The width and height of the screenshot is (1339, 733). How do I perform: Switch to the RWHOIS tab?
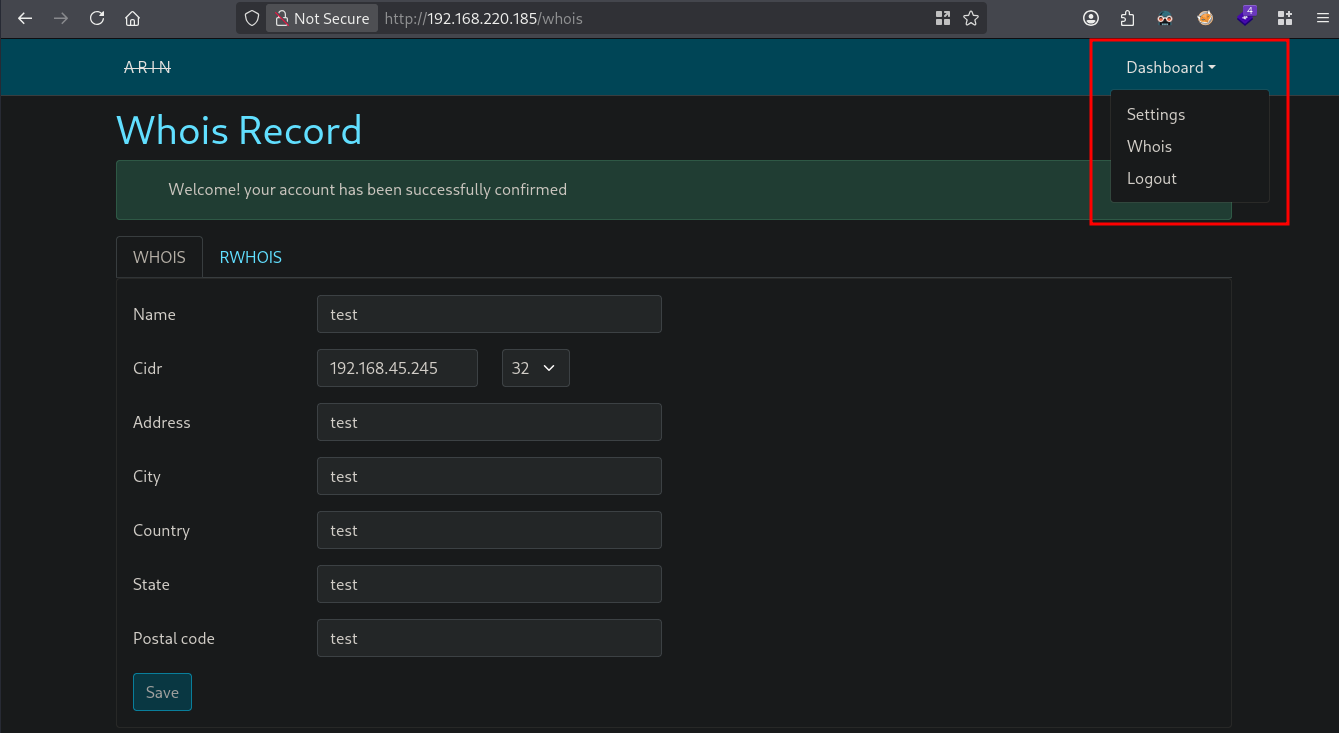pos(251,257)
